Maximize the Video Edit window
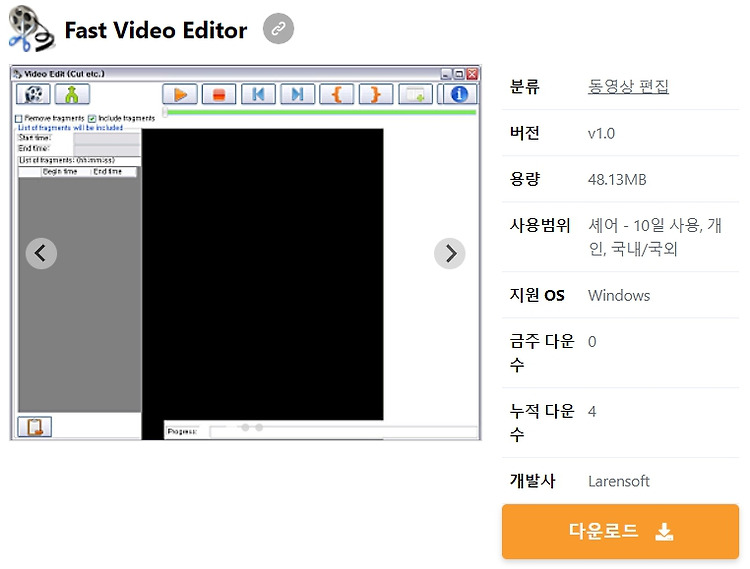Screen dimensions: 750x569 pos(459,74)
